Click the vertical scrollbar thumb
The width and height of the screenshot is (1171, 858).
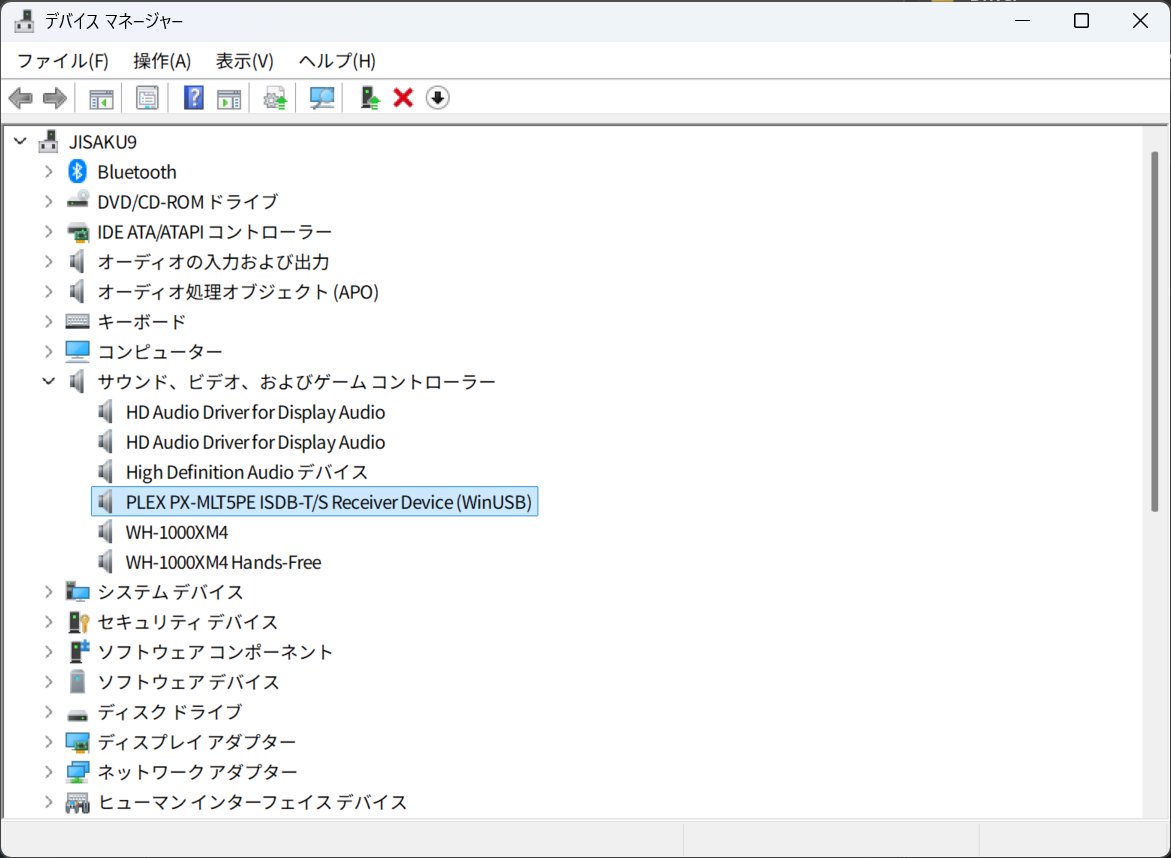pos(1155,331)
